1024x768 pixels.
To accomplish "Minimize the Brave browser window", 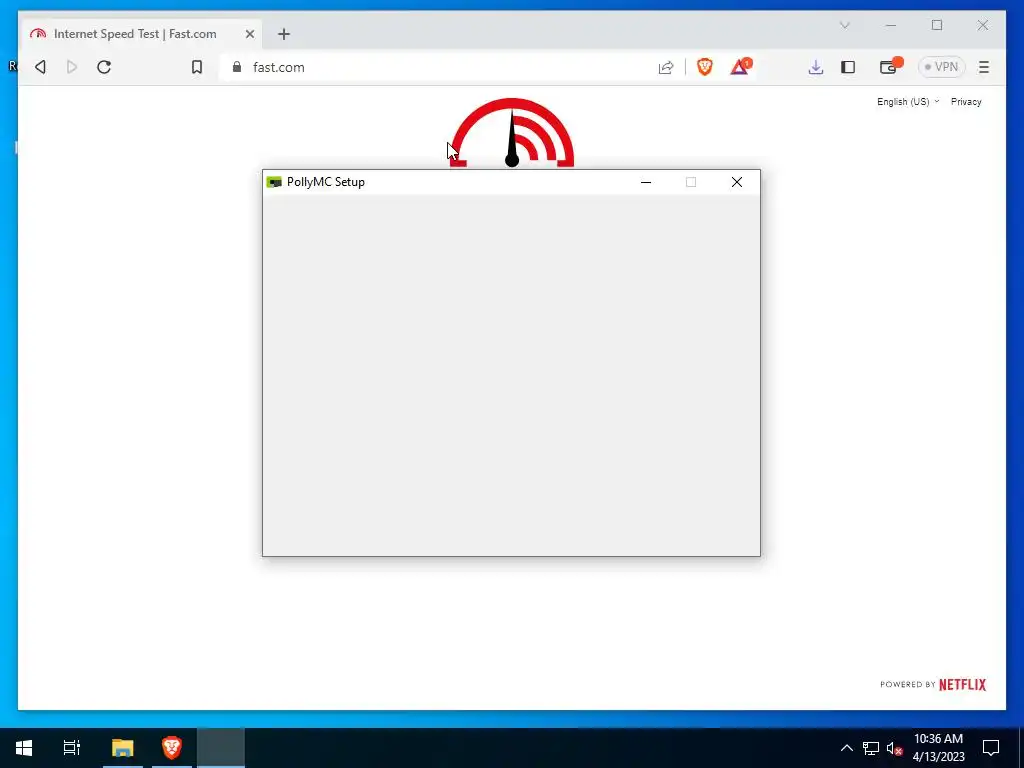I will (x=891, y=25).
